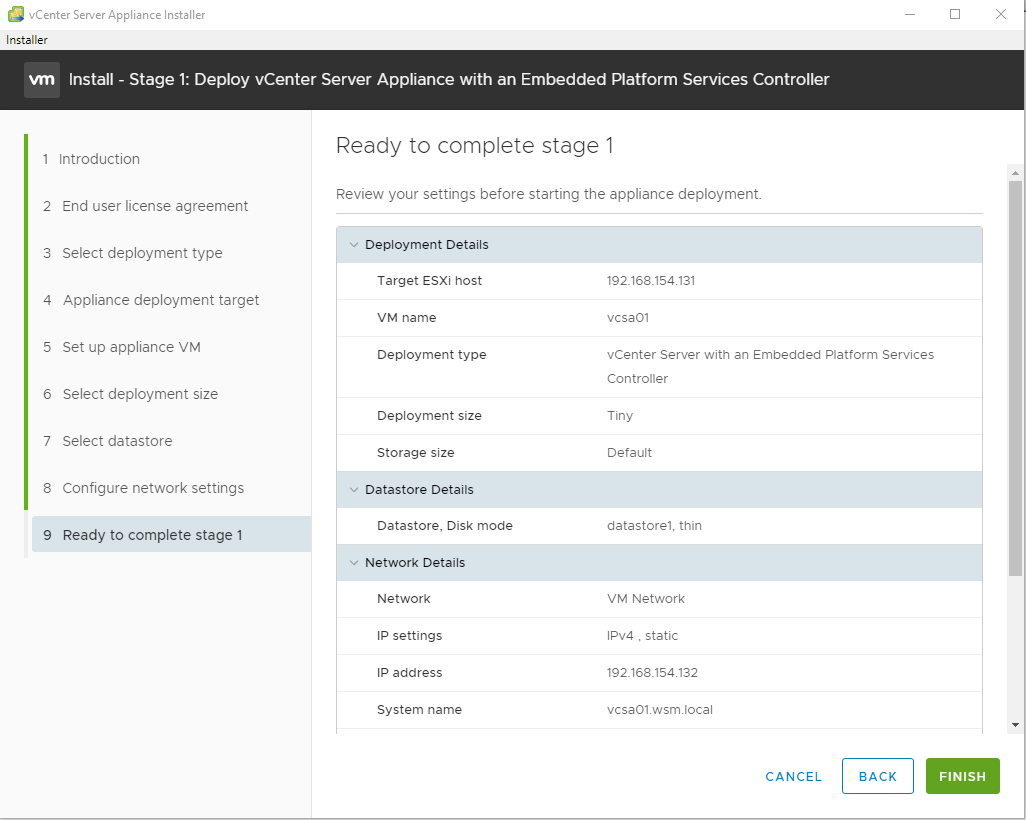Open the Installer menu
The image size is (1026, 820).
(27, 40)
